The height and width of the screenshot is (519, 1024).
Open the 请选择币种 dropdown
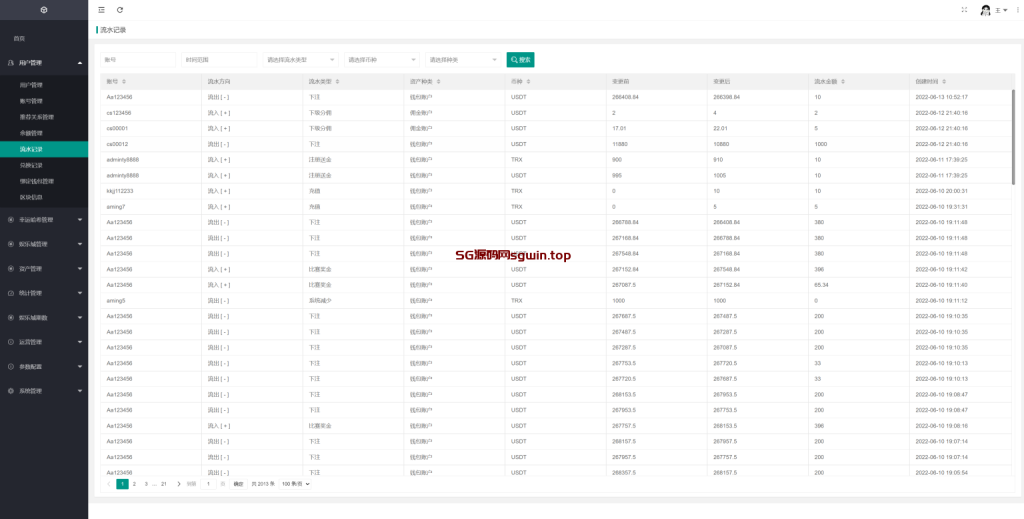click(x=382, y=60)
